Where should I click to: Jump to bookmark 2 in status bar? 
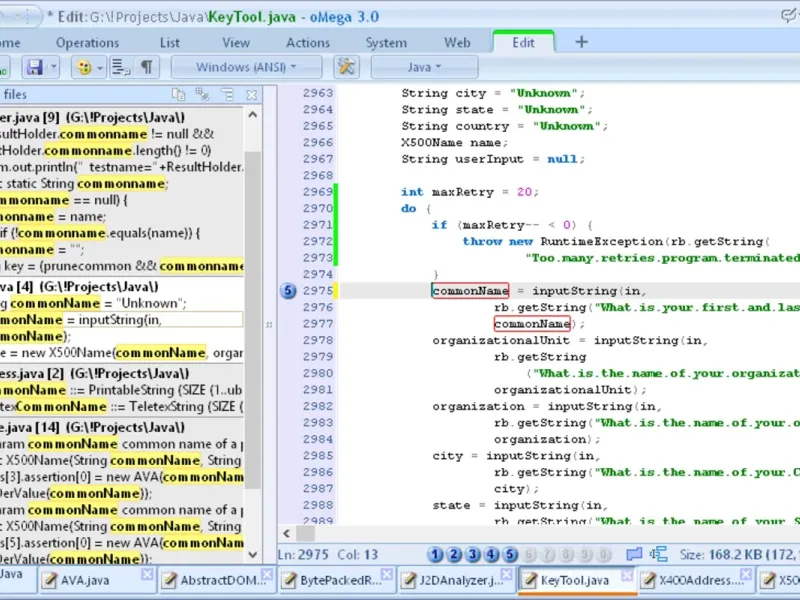click(454, 554)
